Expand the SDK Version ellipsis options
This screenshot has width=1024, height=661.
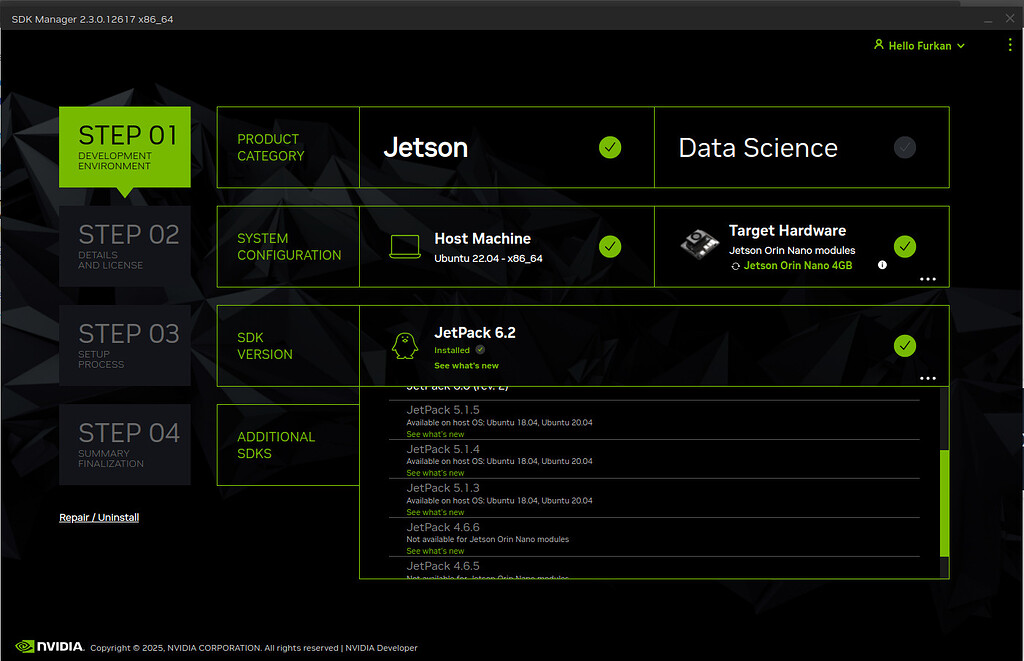pos(927,378)
